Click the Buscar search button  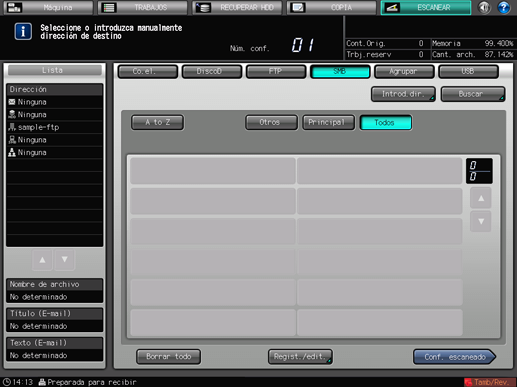[473, 94]
